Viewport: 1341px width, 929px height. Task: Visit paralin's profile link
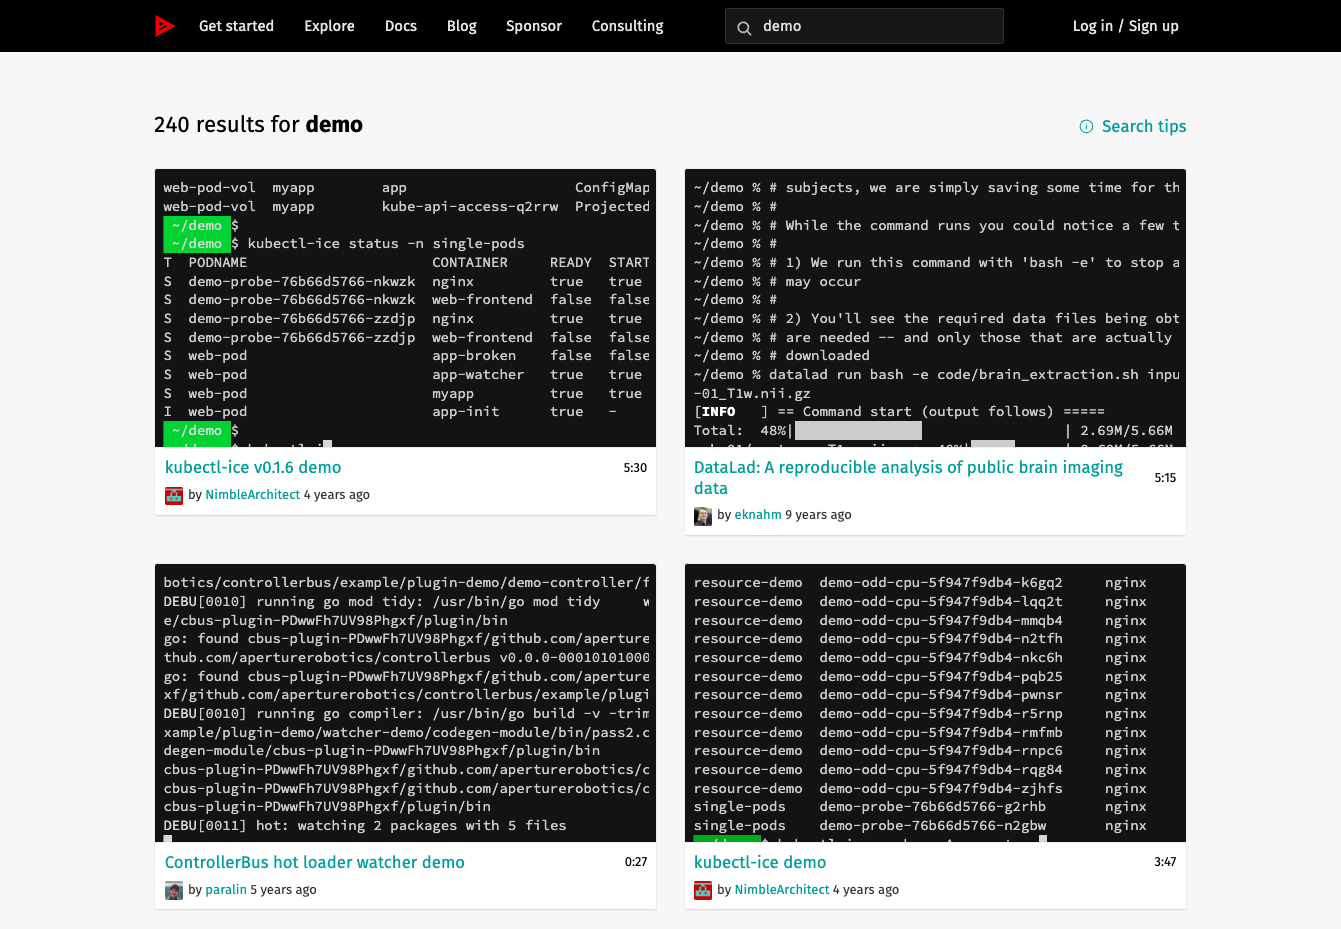[226, 890]
